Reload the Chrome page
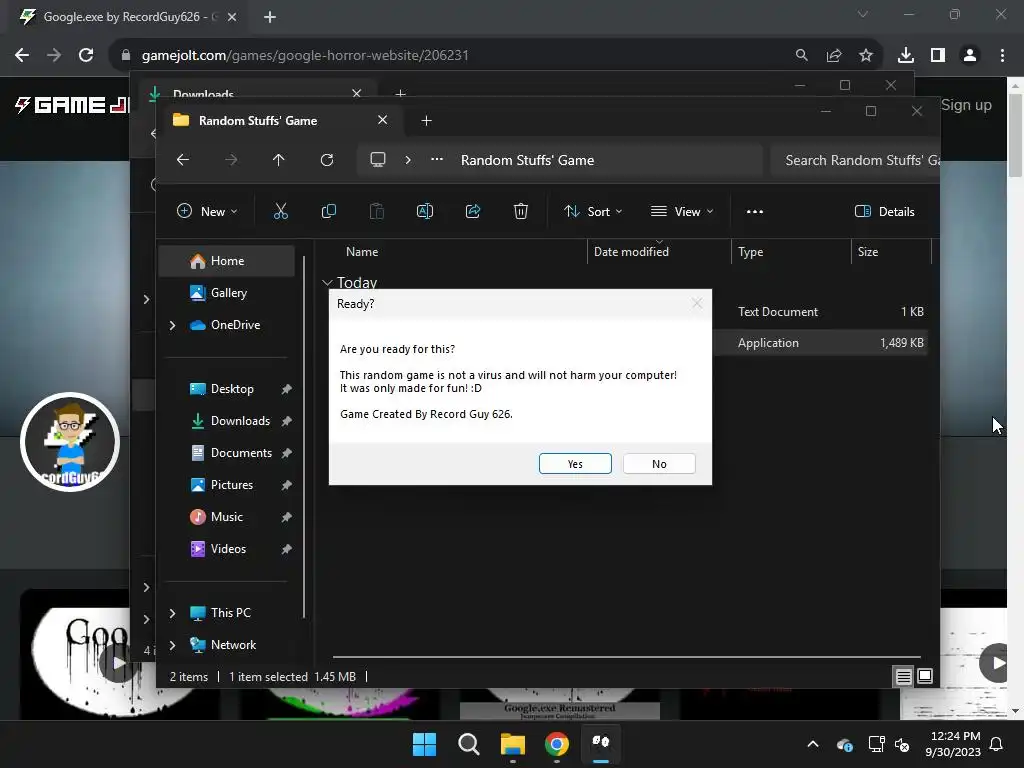Screen dimensions: 1024x768 click(86, 55)
